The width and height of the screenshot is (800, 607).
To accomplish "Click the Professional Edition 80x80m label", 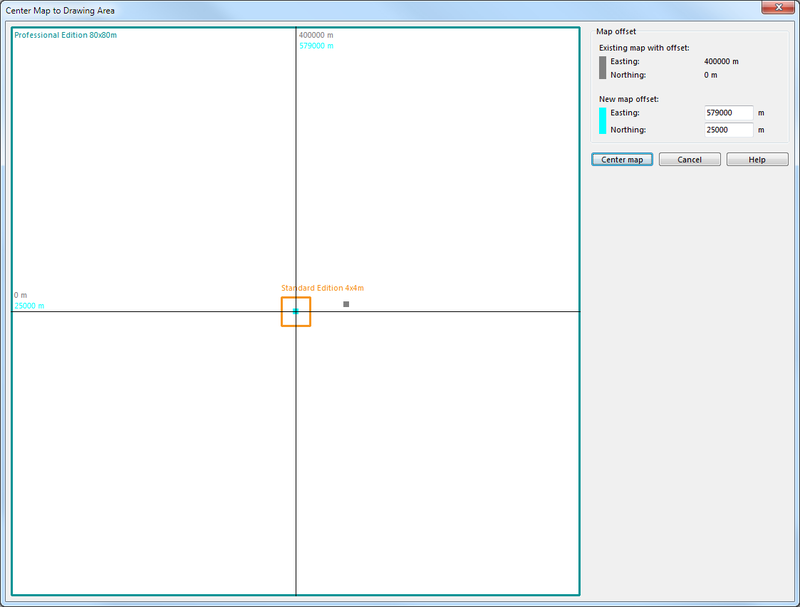I will point(65,35).
